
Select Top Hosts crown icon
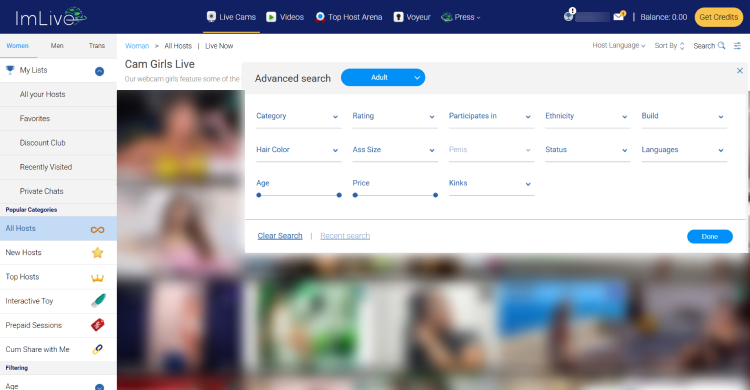pos(98,277)
